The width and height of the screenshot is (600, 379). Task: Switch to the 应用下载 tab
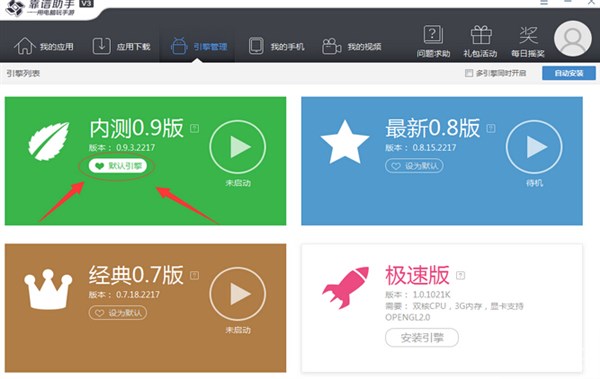121,46
